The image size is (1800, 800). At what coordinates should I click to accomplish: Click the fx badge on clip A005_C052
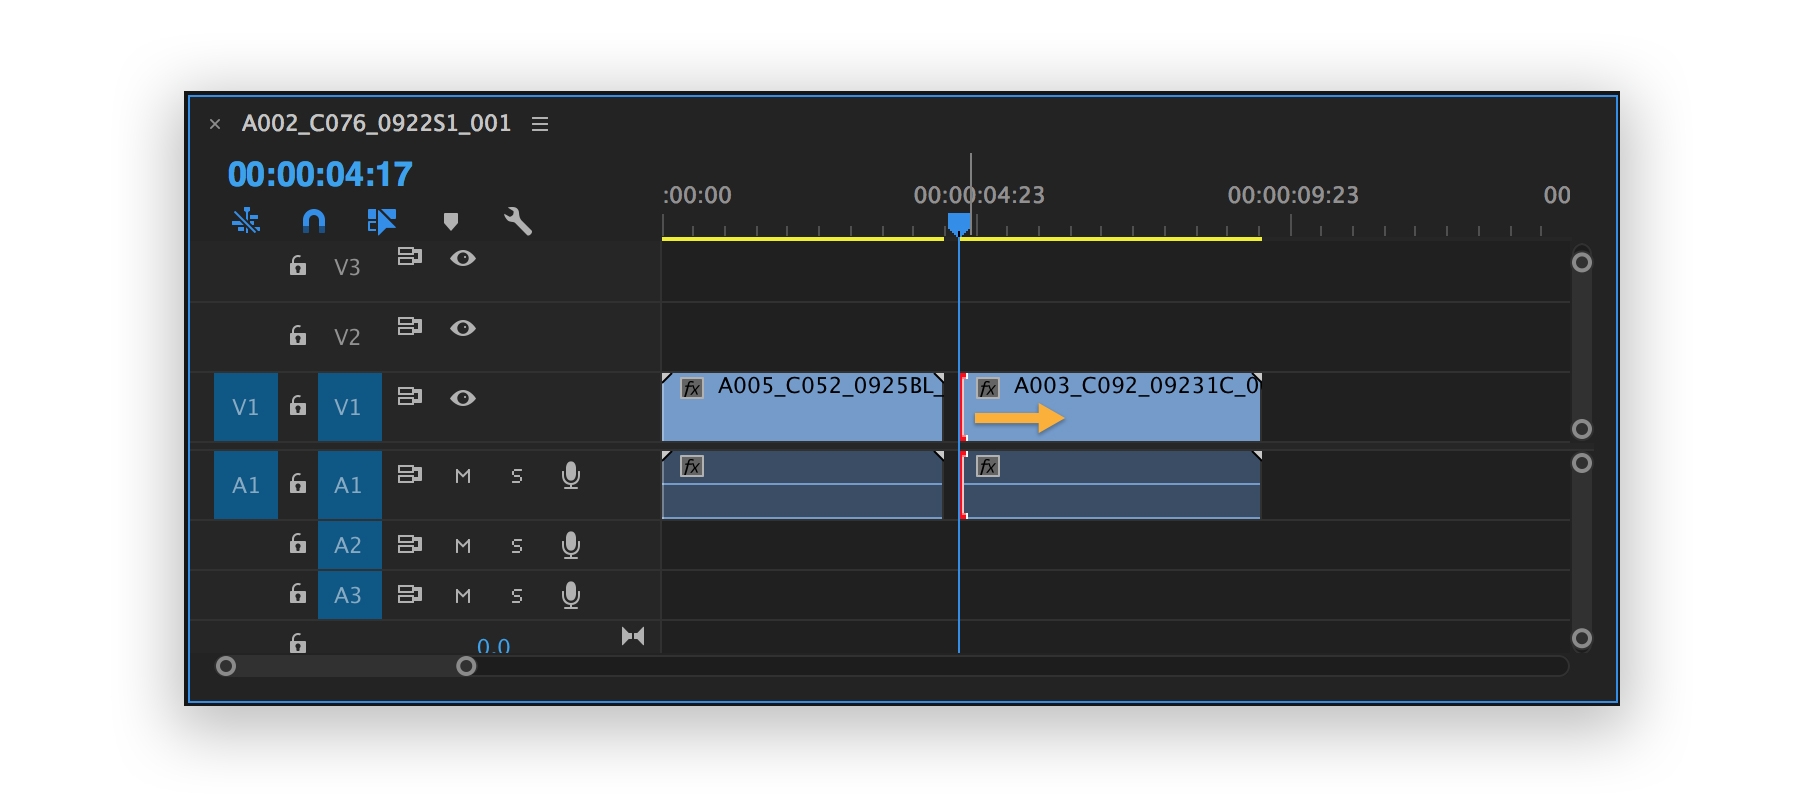point(692,388)
